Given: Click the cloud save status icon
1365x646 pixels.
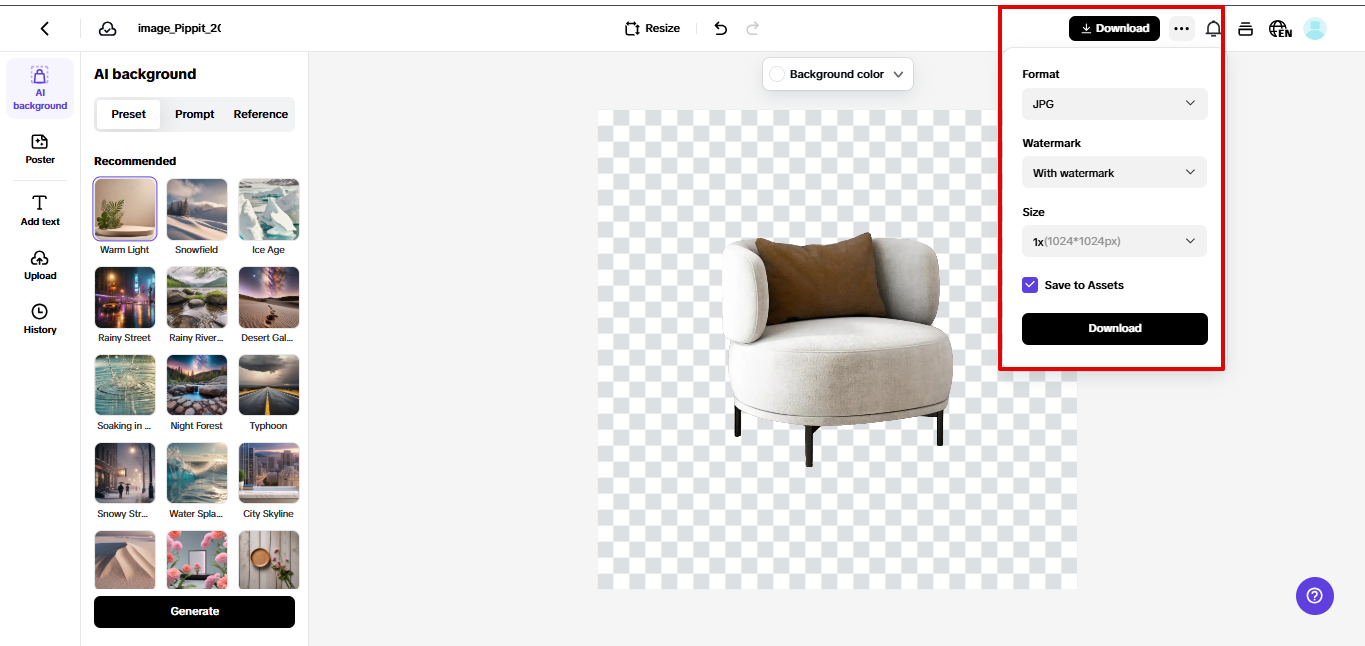Looking at the screenshot, I should (x=107, y=29).
